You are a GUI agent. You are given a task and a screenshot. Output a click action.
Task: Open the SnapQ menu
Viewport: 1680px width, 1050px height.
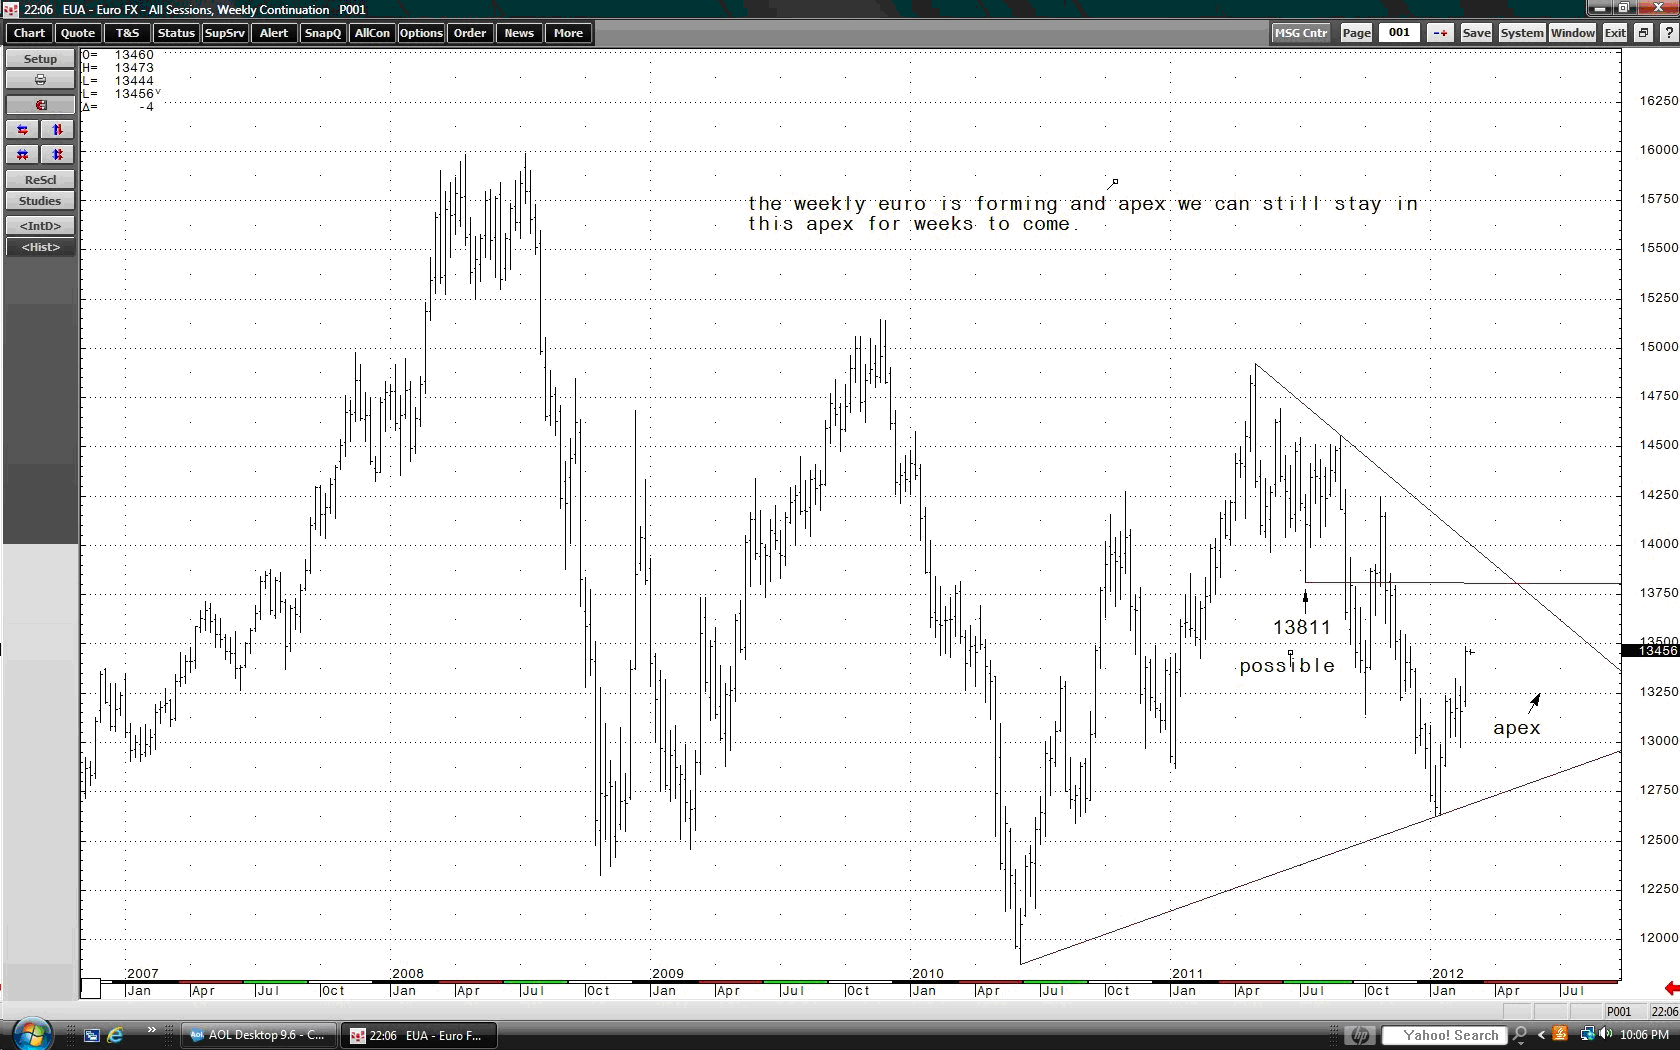(323, 33)
